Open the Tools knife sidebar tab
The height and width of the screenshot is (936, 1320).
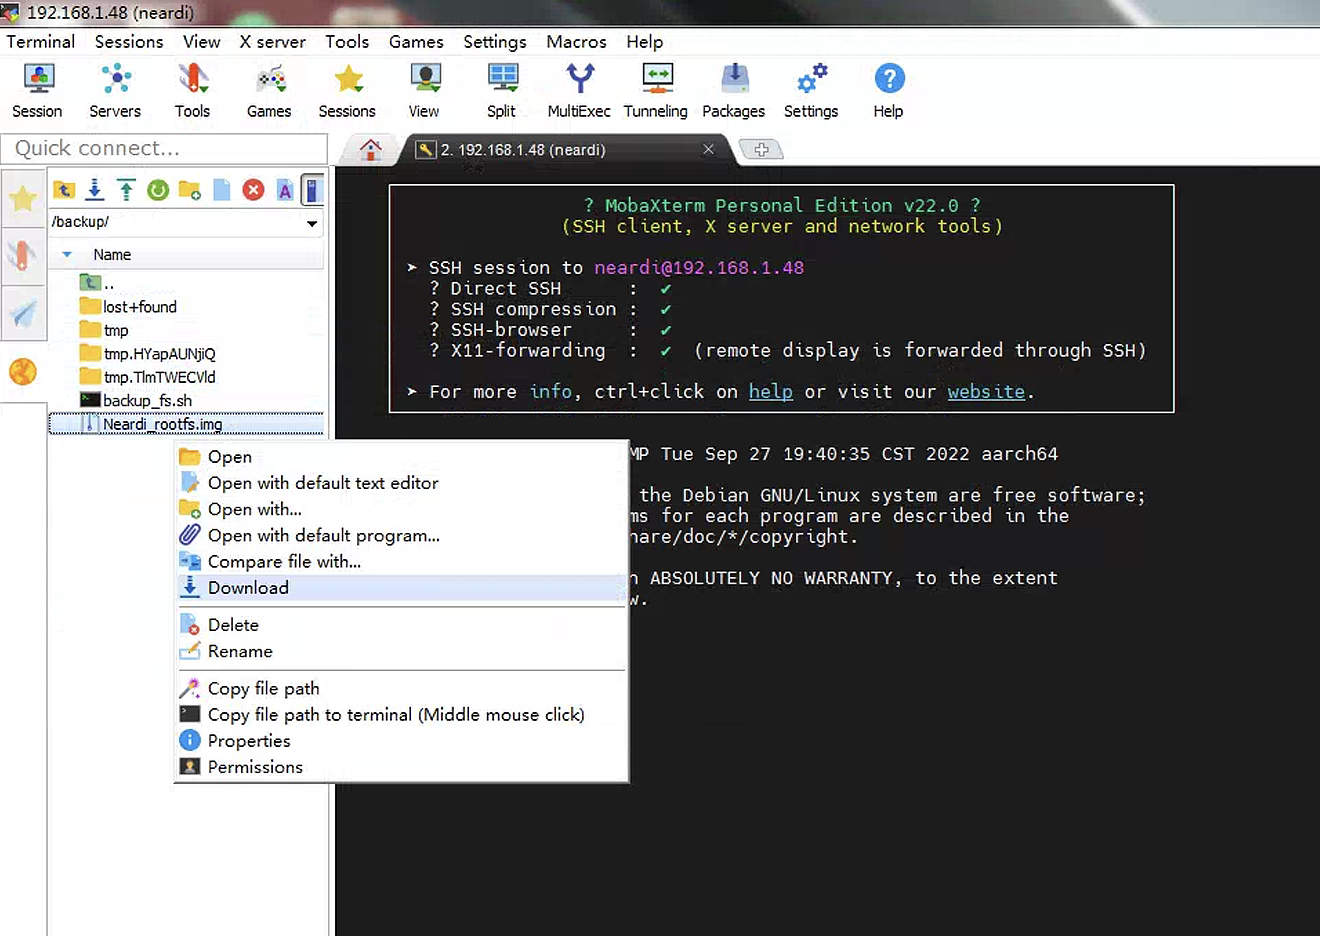(x=23, y=255)
